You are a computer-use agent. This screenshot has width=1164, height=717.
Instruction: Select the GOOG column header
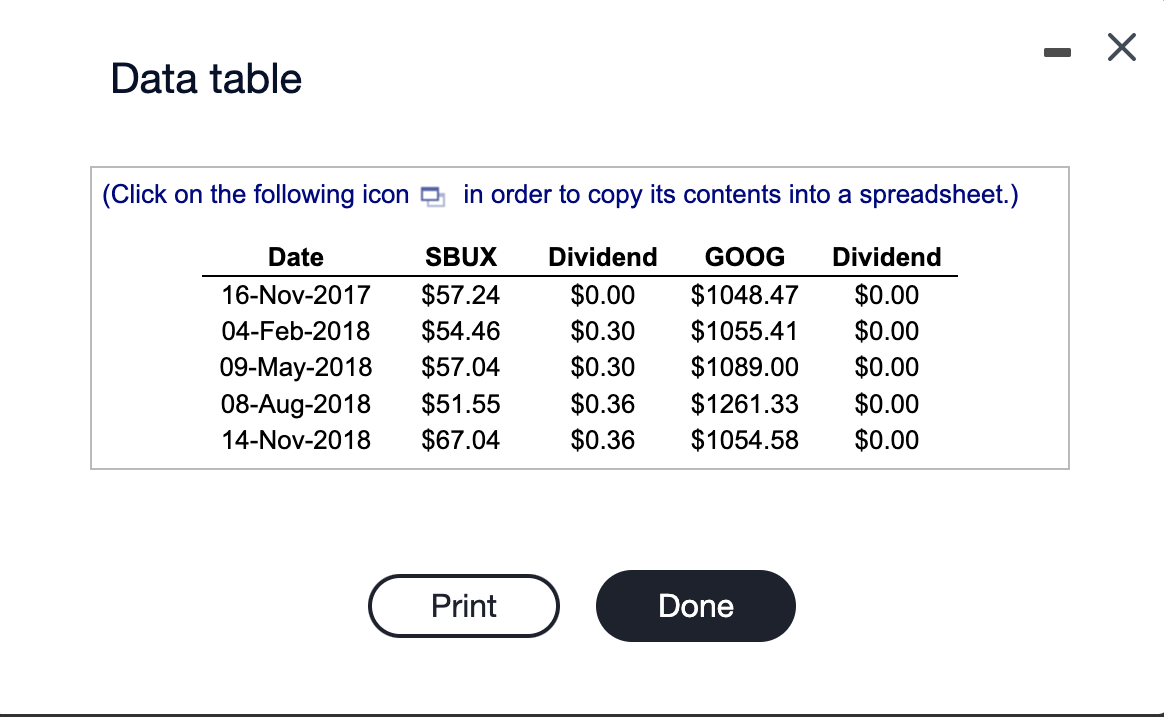[x=745, y=257]
